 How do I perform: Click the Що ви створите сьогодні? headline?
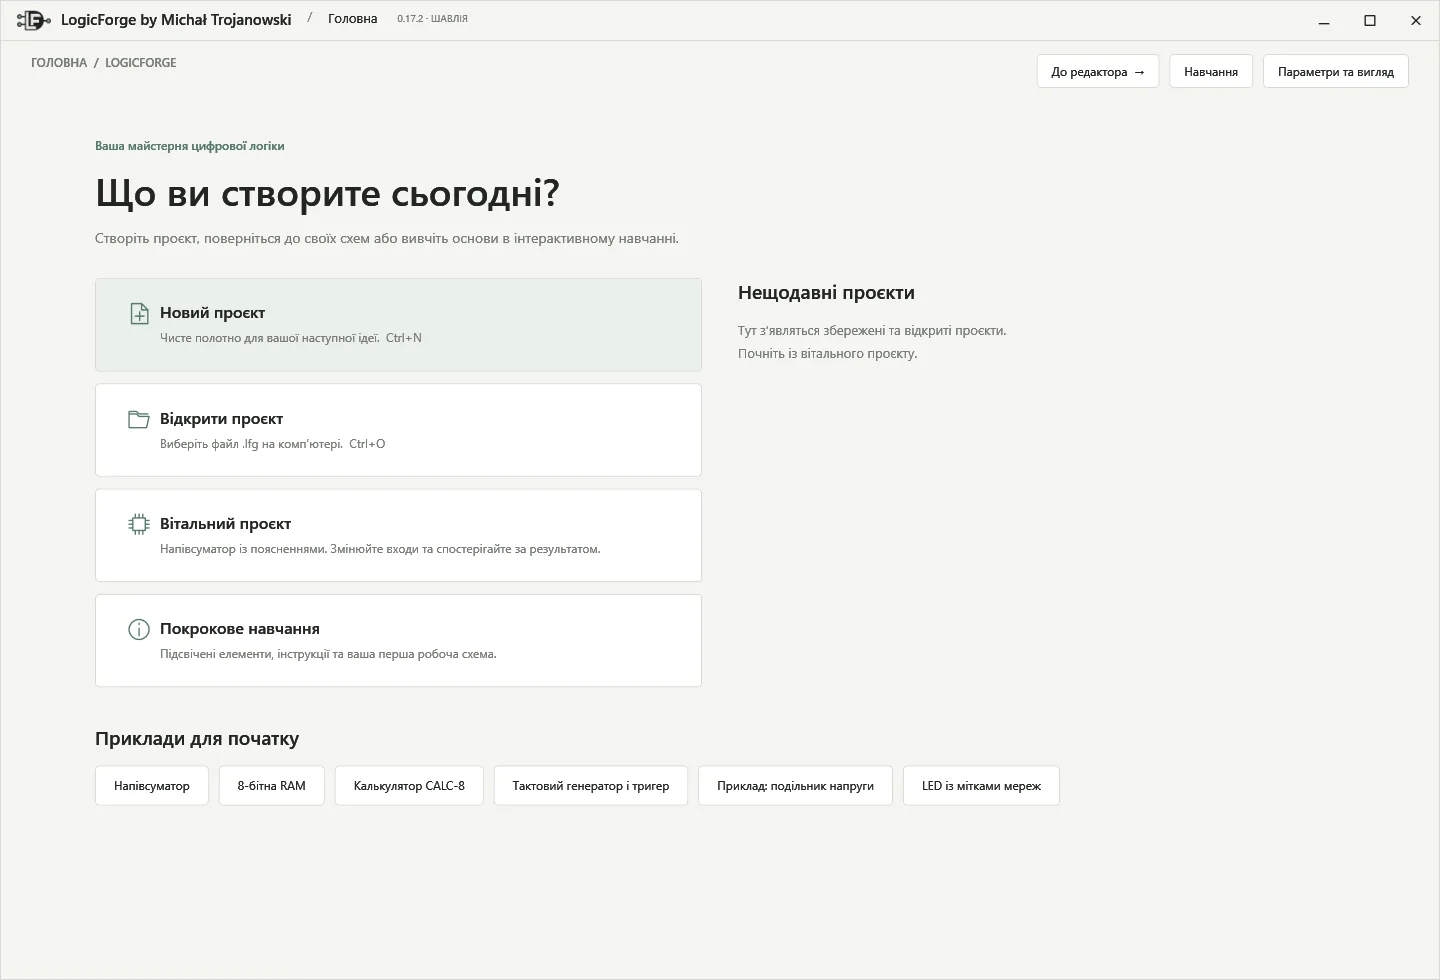pyautogui.click(x=327, y=193)
